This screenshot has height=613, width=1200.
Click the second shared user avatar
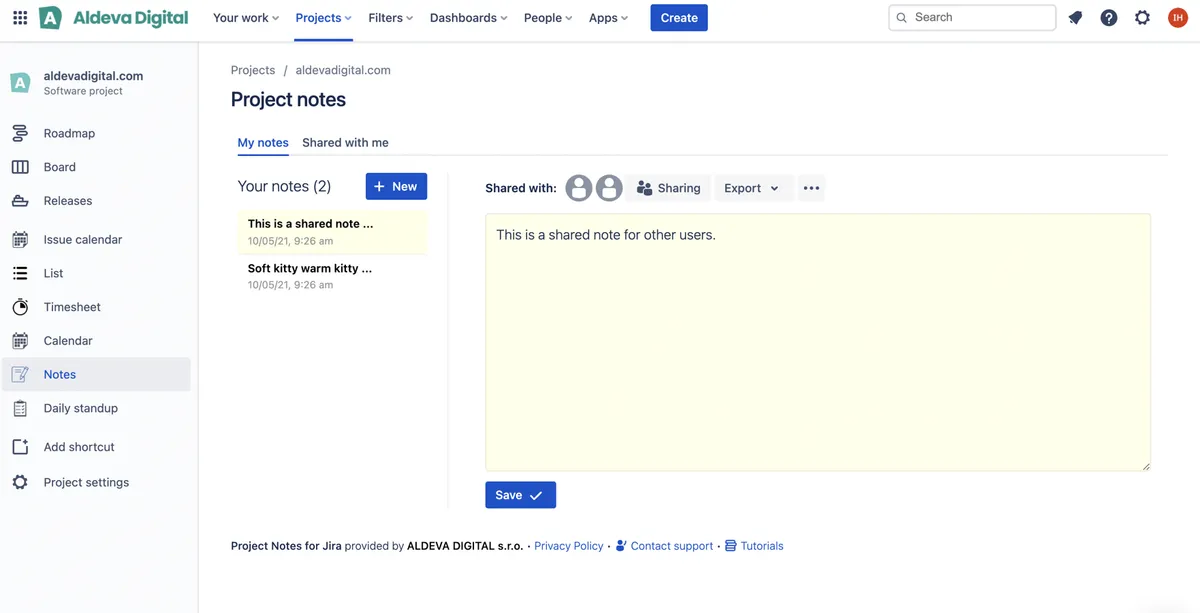(x=609, y=188)
